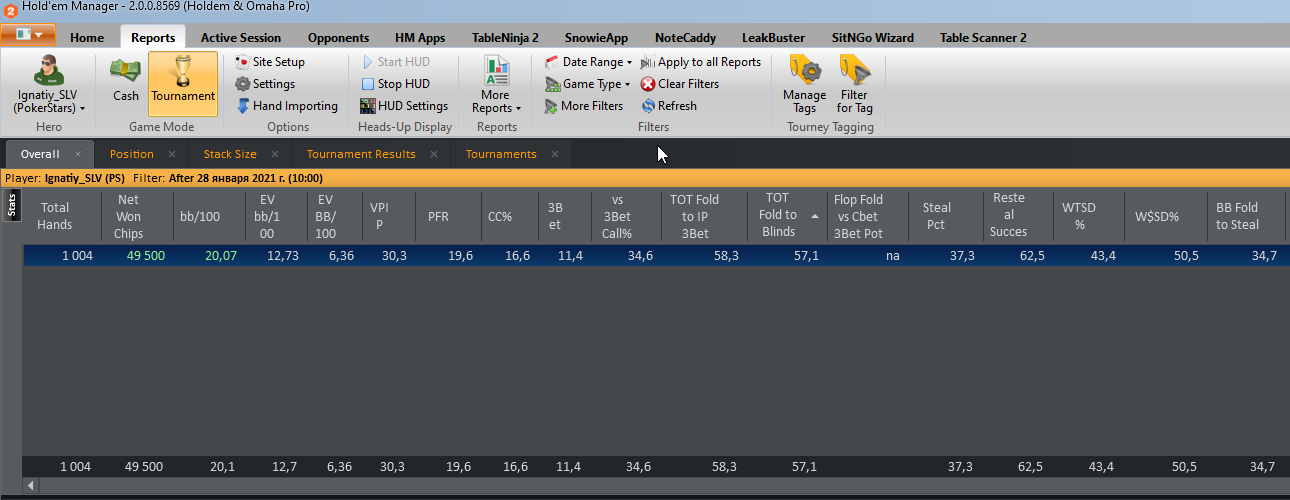1290x500 pixels.
Task: Apply filters to all Reports
Action: tap(701, 62)
